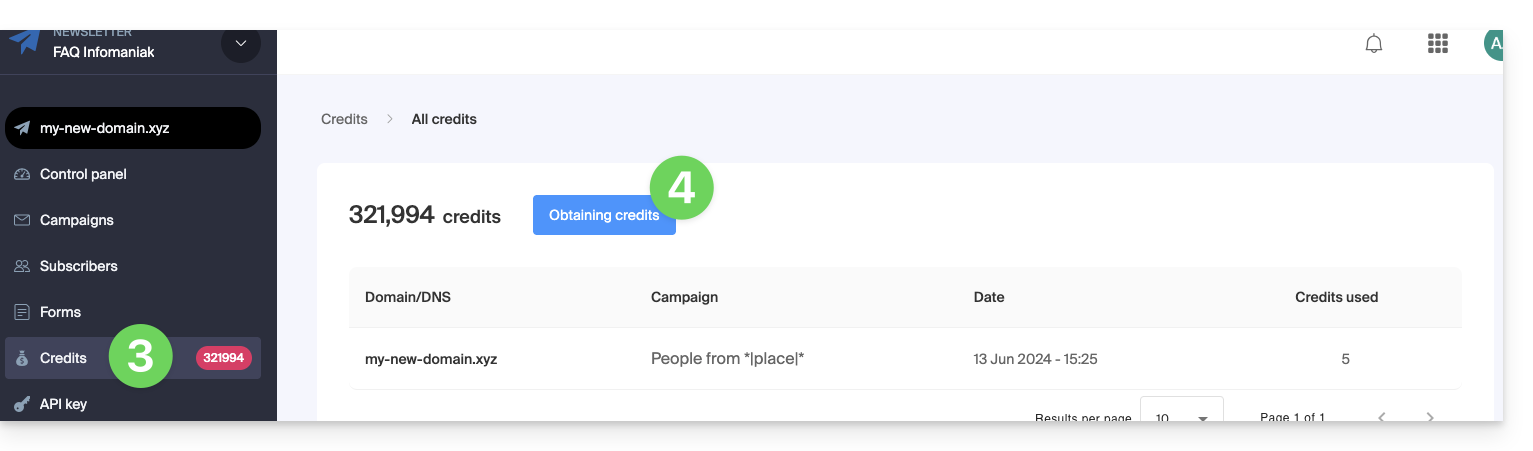Click the Credits money bag icon
Viewport: 1533px width, 451px height.
(22, 358)
